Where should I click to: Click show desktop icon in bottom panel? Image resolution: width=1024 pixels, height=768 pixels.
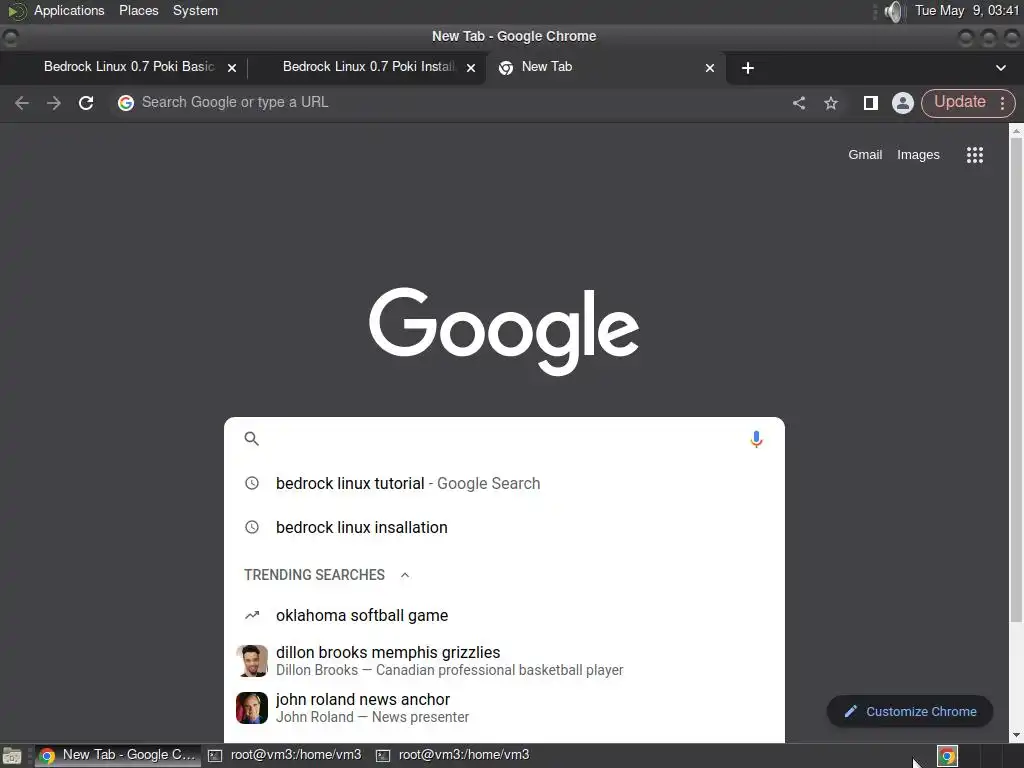pos(12,756)
